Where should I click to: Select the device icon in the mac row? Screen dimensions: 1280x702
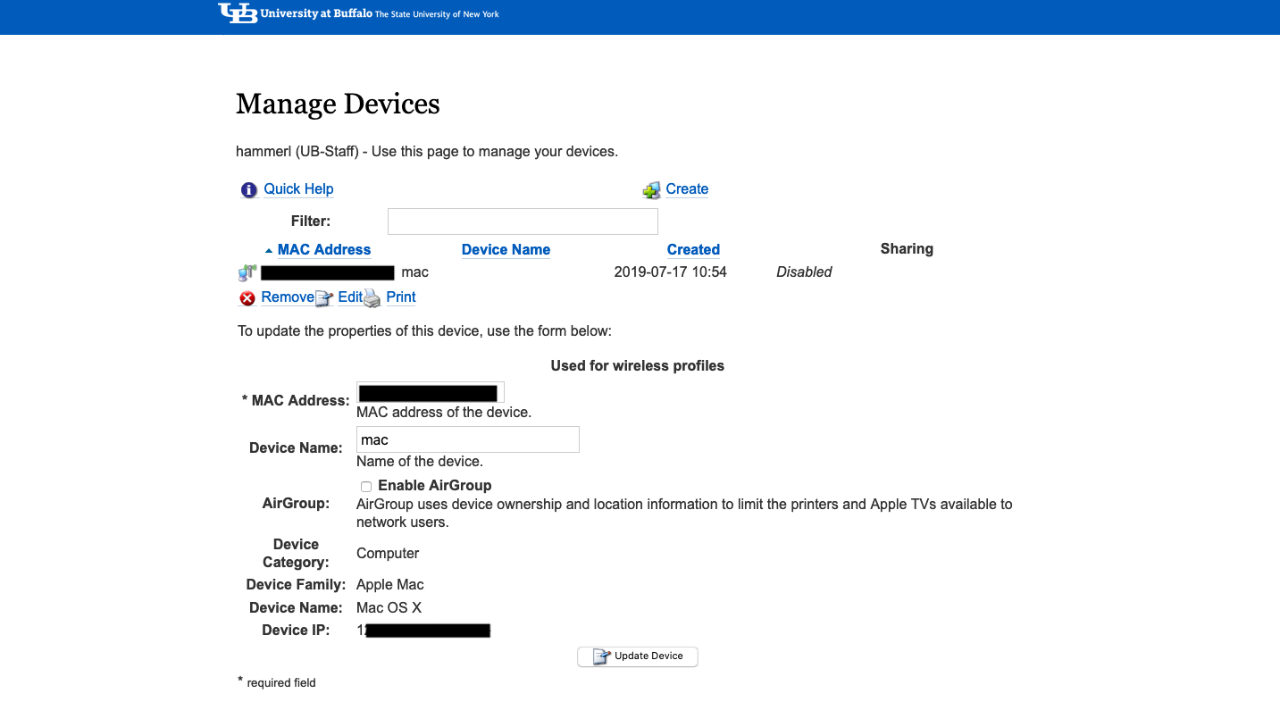point(247,272)
